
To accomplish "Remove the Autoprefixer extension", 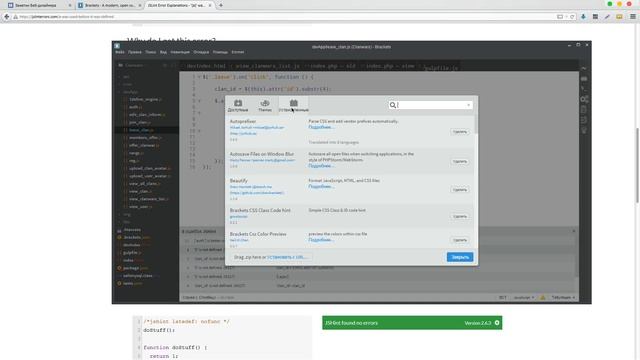I will pos(460,132).
